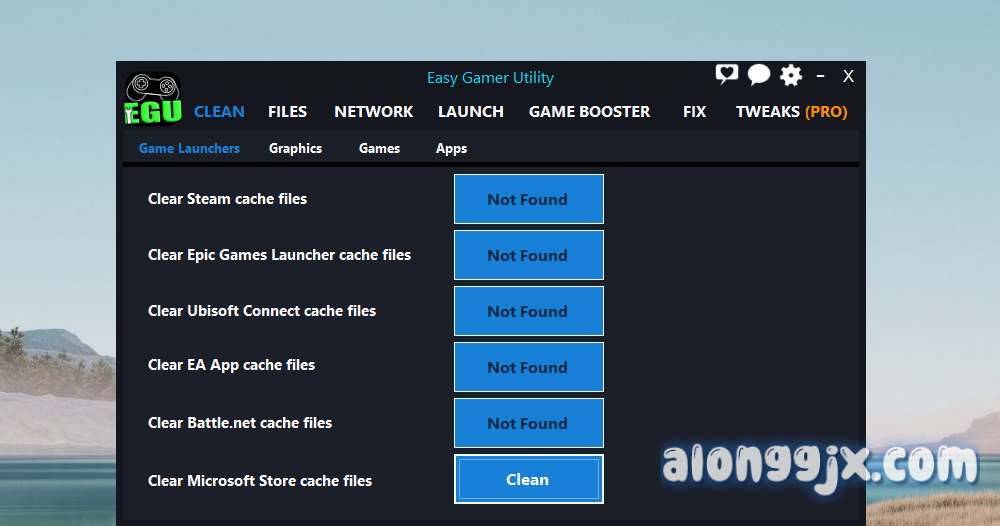Open the Games tab

[379, 148]
